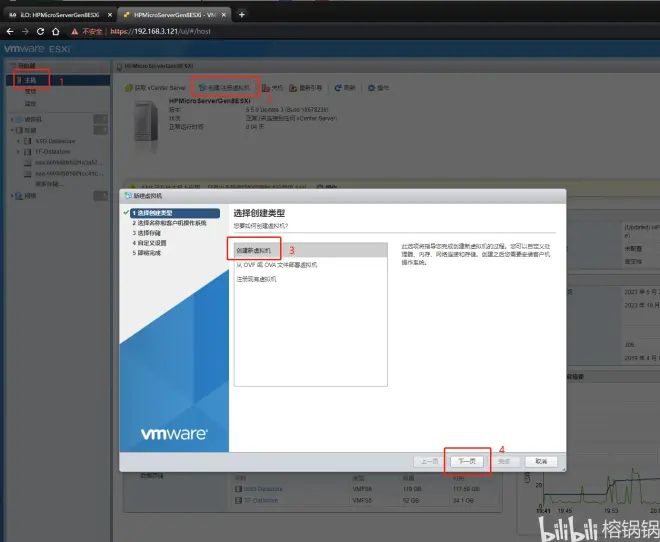
Task: Click the 存储 count badge in the navigator
Action: pos(100,130)
